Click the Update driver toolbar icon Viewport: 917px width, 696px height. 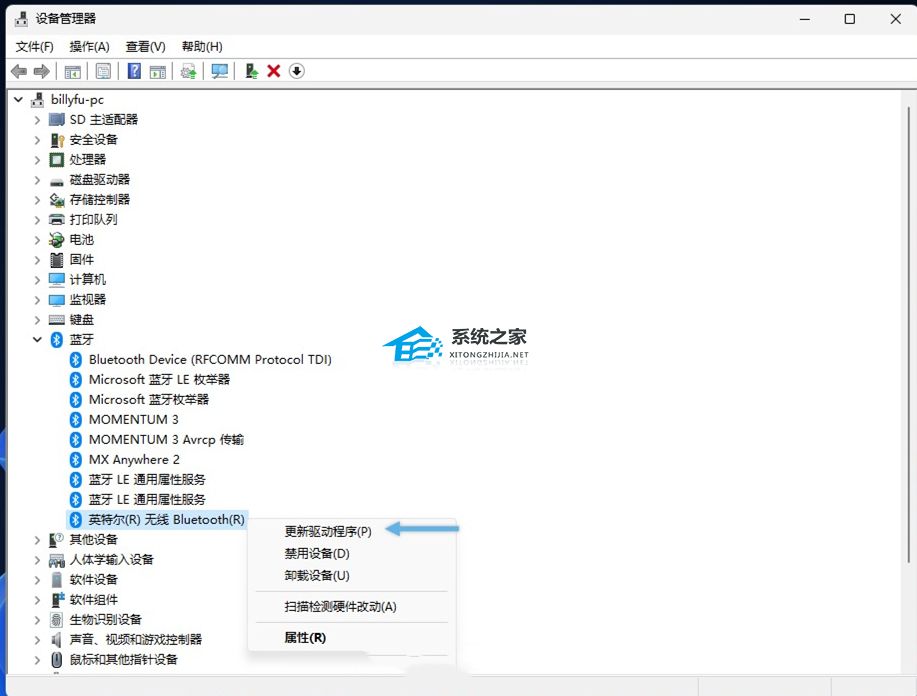pos(188,71)
